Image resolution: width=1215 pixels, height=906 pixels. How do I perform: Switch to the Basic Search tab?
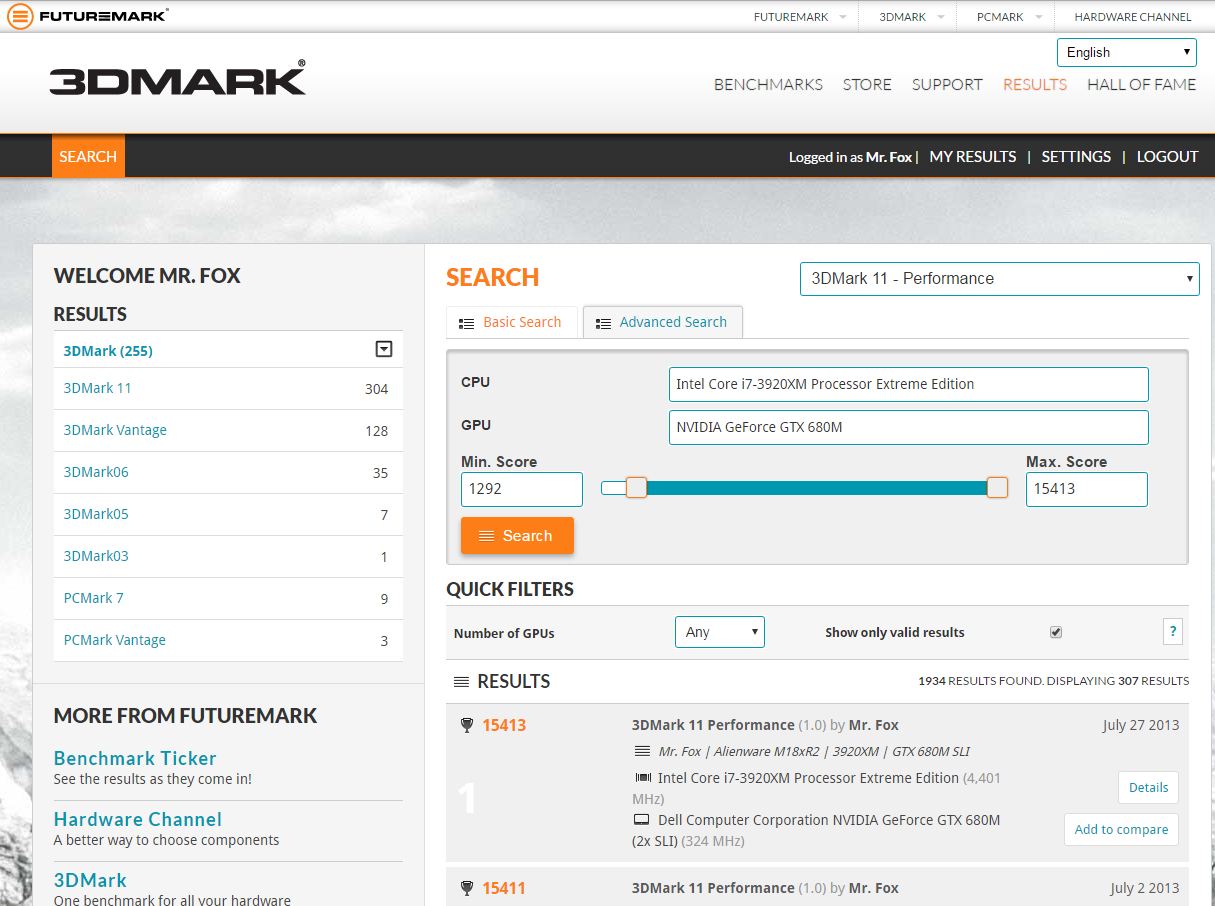pyautogui.click(x=512, y=322)
